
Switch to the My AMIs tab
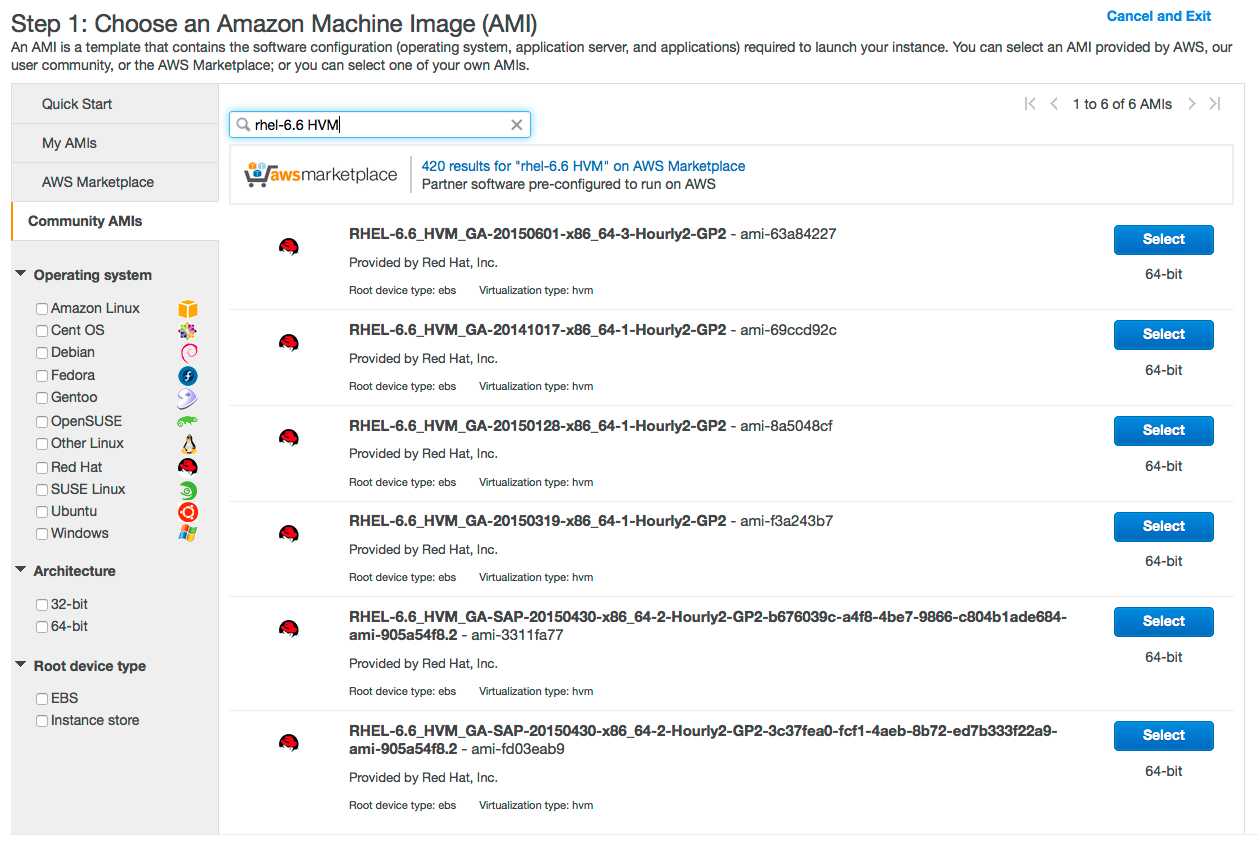click(69, 143)
